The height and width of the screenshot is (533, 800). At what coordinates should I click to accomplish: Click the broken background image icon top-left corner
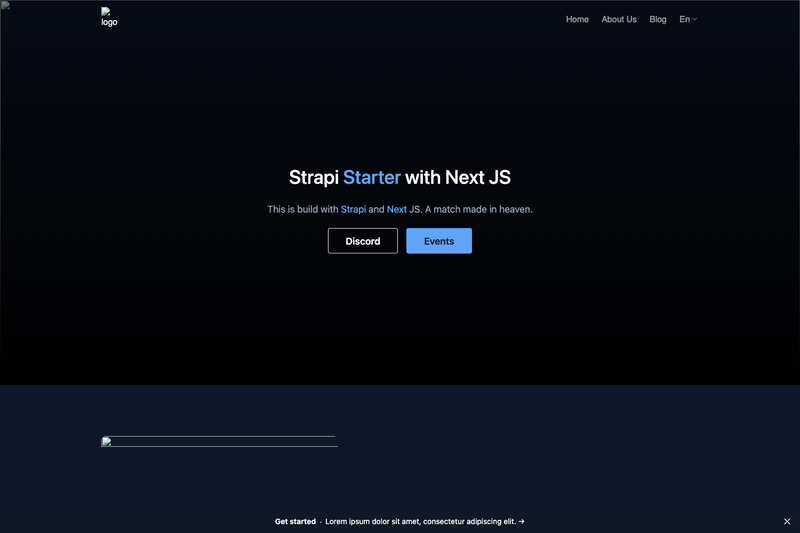point(5,5)
